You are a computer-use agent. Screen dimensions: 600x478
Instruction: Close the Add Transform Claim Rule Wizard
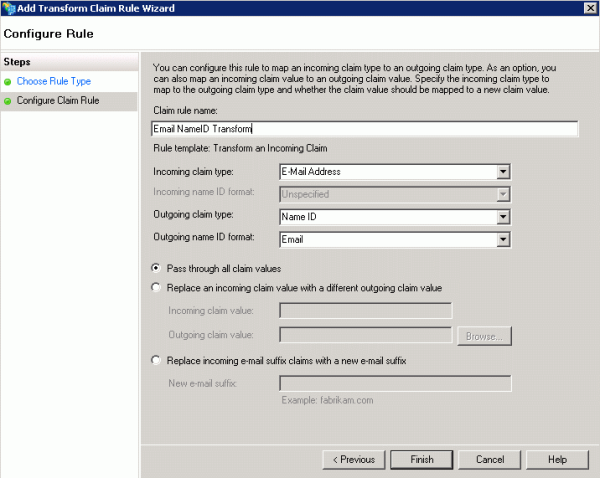tap(590, 8)
